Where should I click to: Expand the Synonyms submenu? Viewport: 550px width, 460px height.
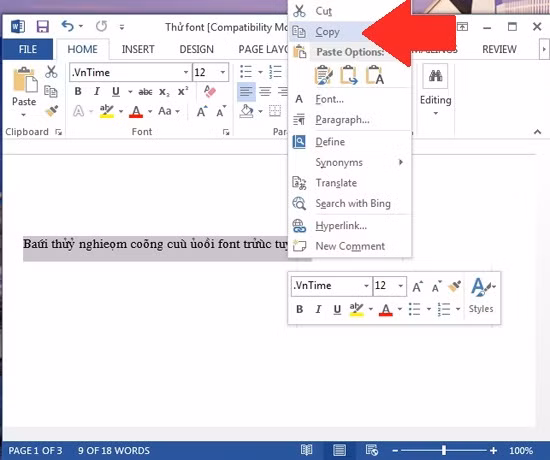[350, 162]
